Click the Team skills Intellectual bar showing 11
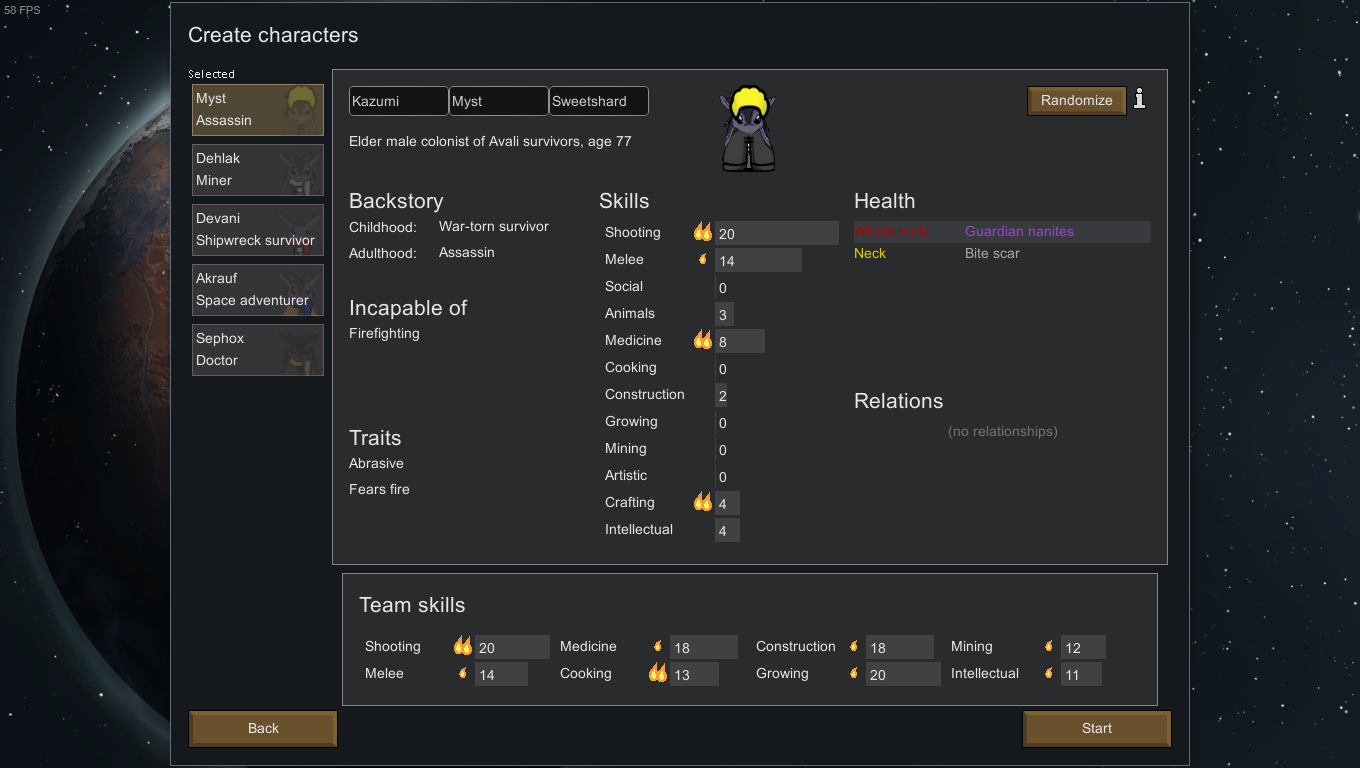This screenshot has height=768, width=1360. pyautogui.click(x=1081, y=674)
